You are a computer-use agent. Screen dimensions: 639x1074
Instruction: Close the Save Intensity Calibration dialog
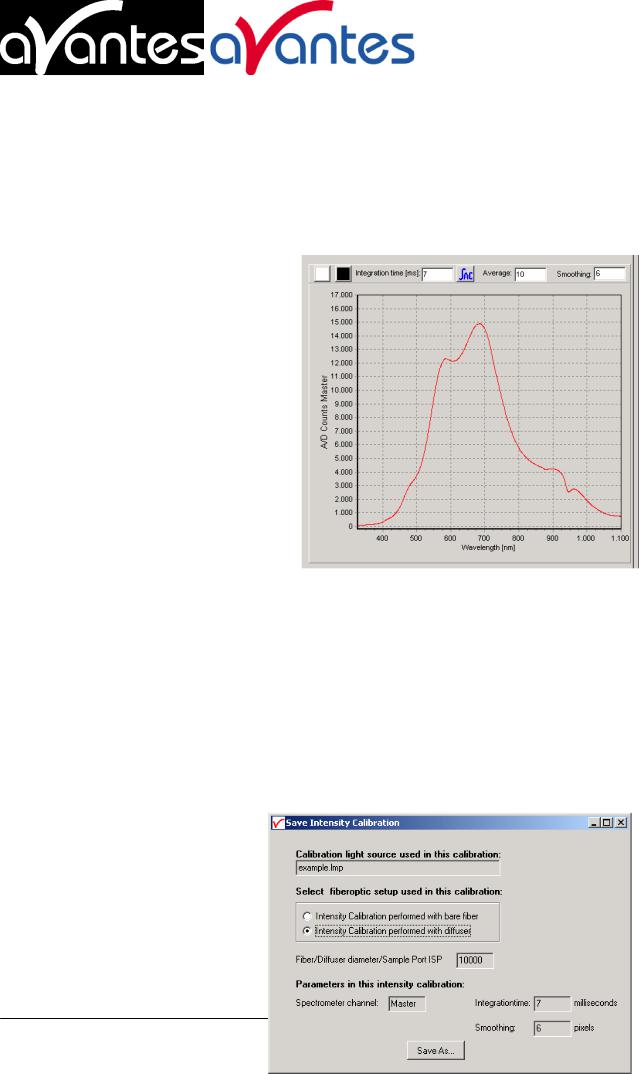(621, 823)
